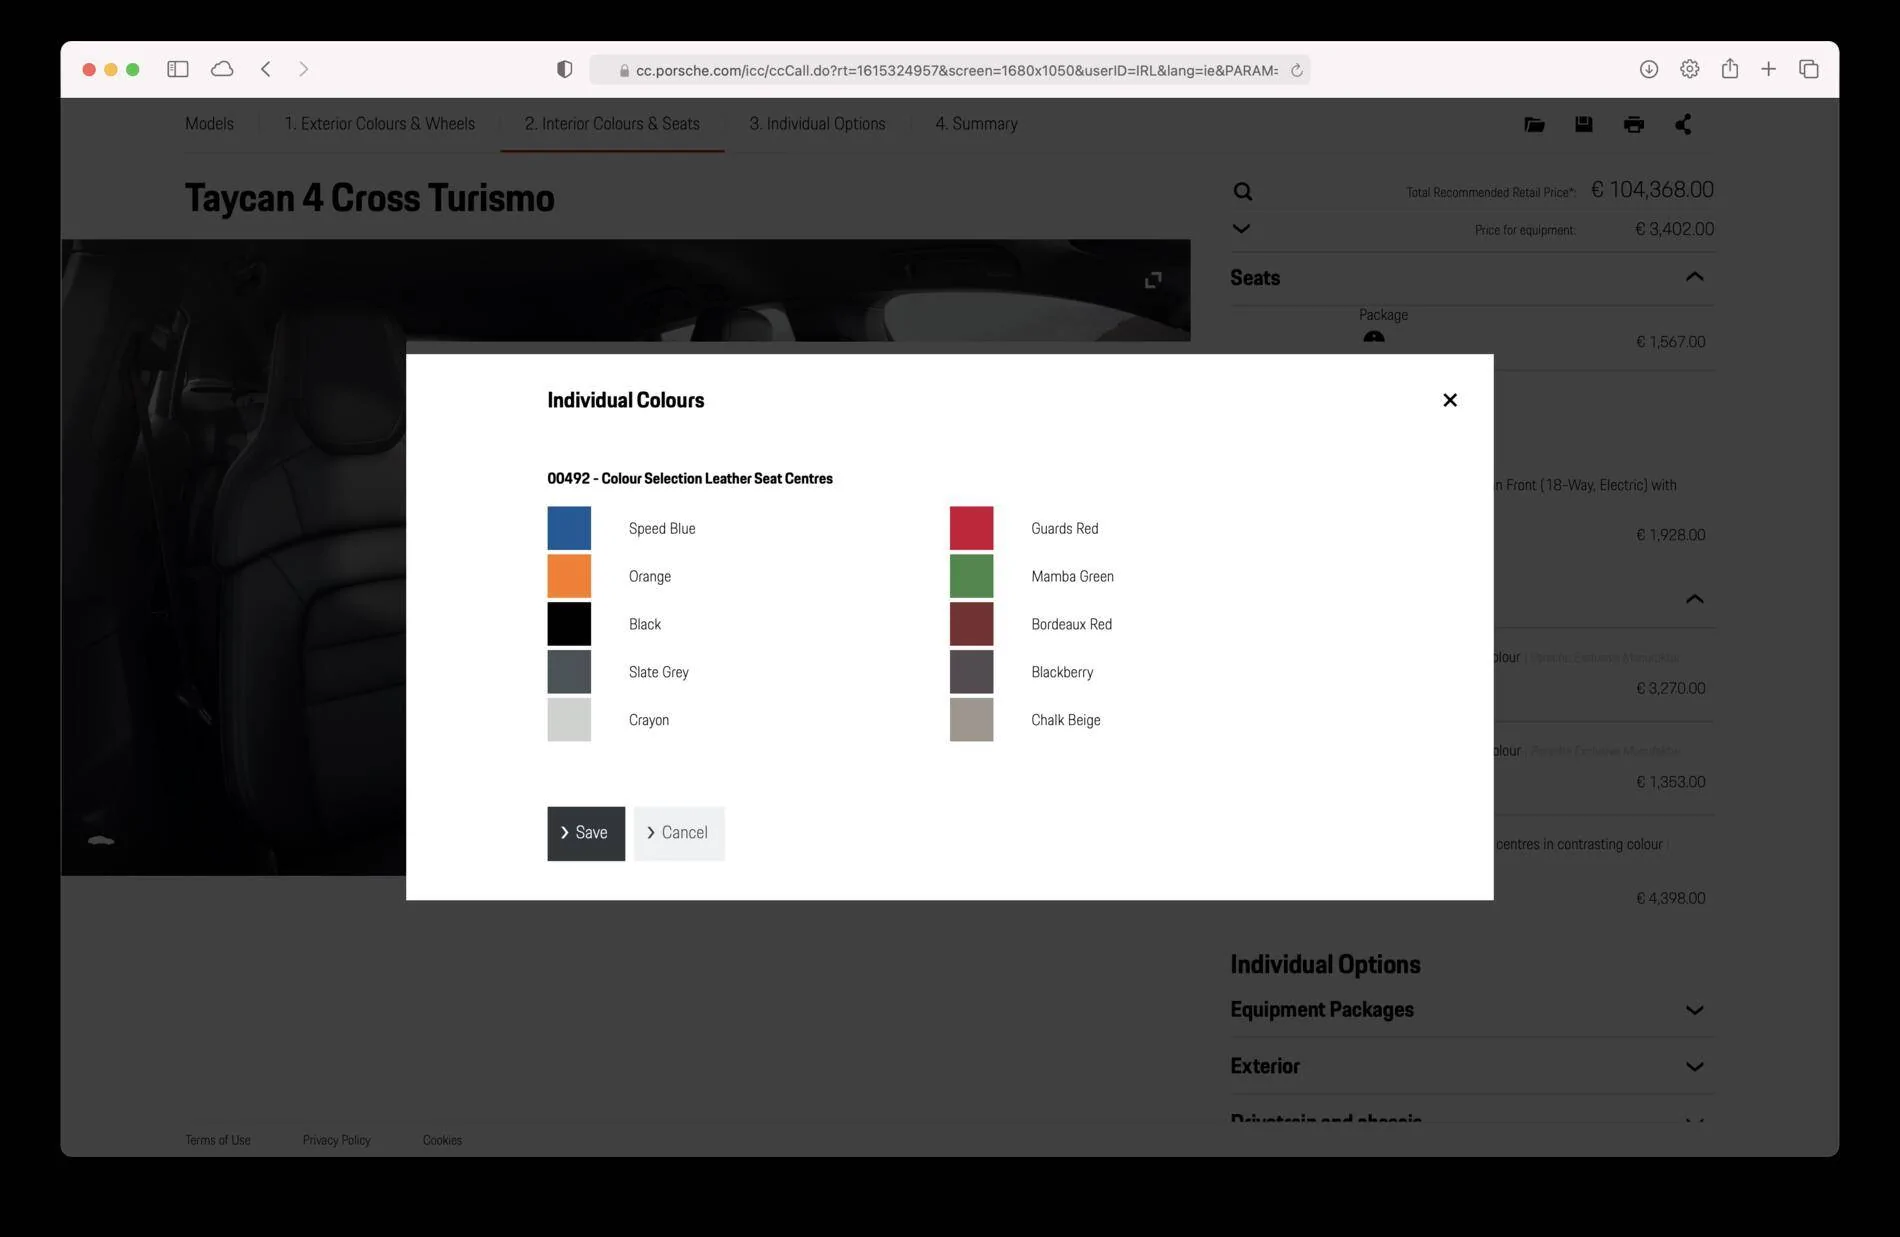1900x1237 pixels.
Task: Save the individual colour selection
Action: pos(586,833)
